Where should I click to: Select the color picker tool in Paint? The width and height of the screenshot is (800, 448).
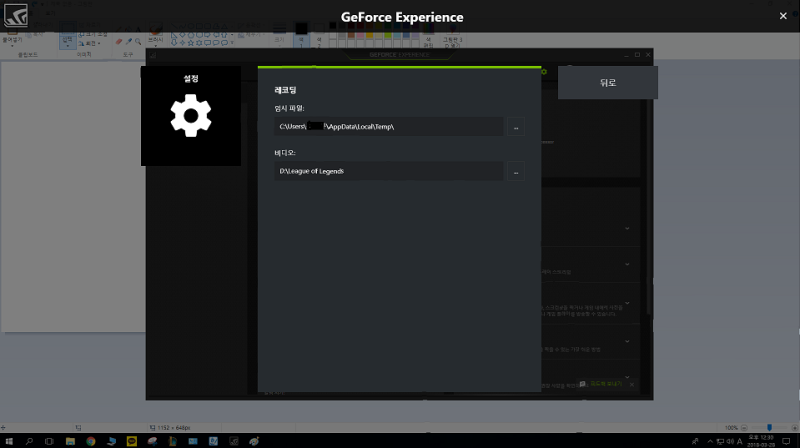129,42
